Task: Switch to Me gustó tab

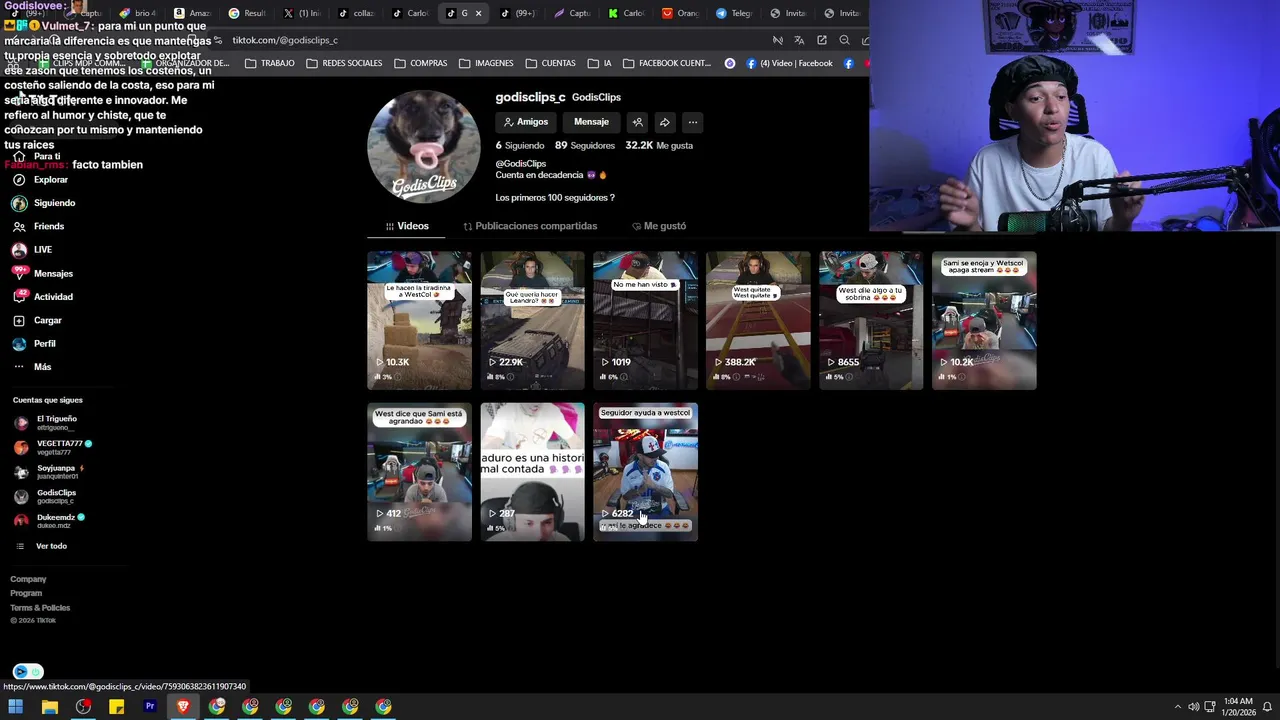Action: [x=658, y=226]
